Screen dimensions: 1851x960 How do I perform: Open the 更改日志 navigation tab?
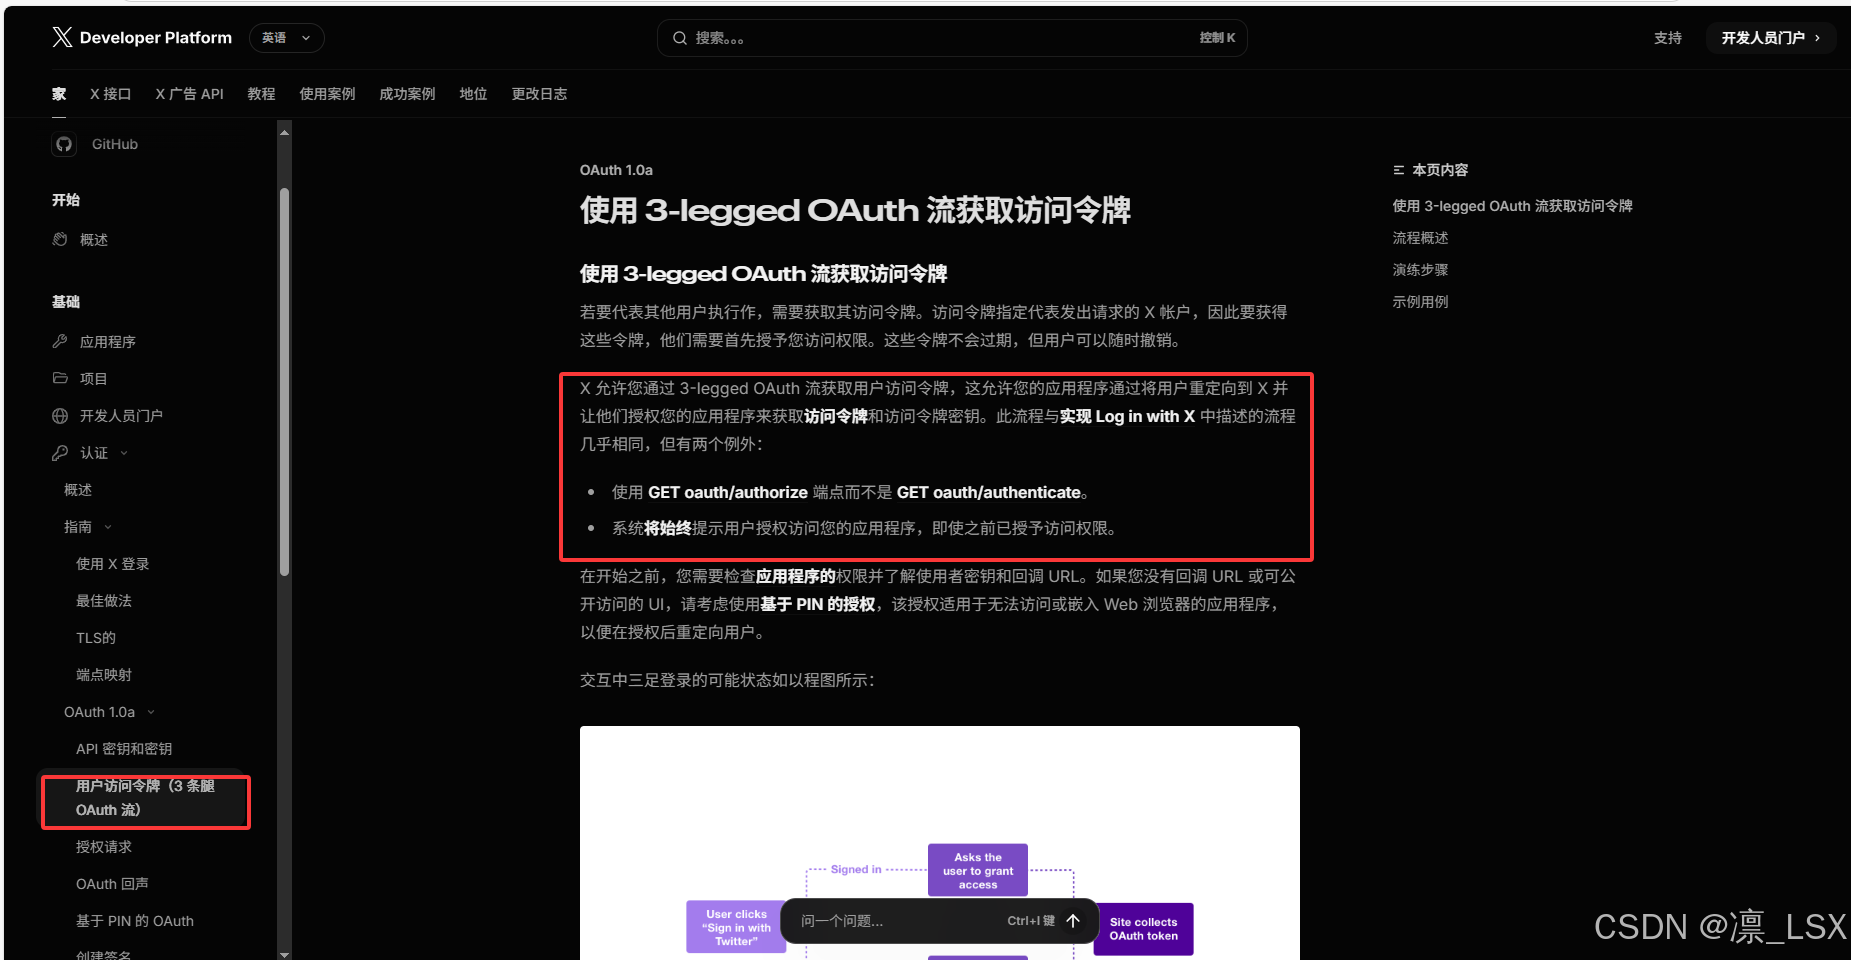pos(539,94)
